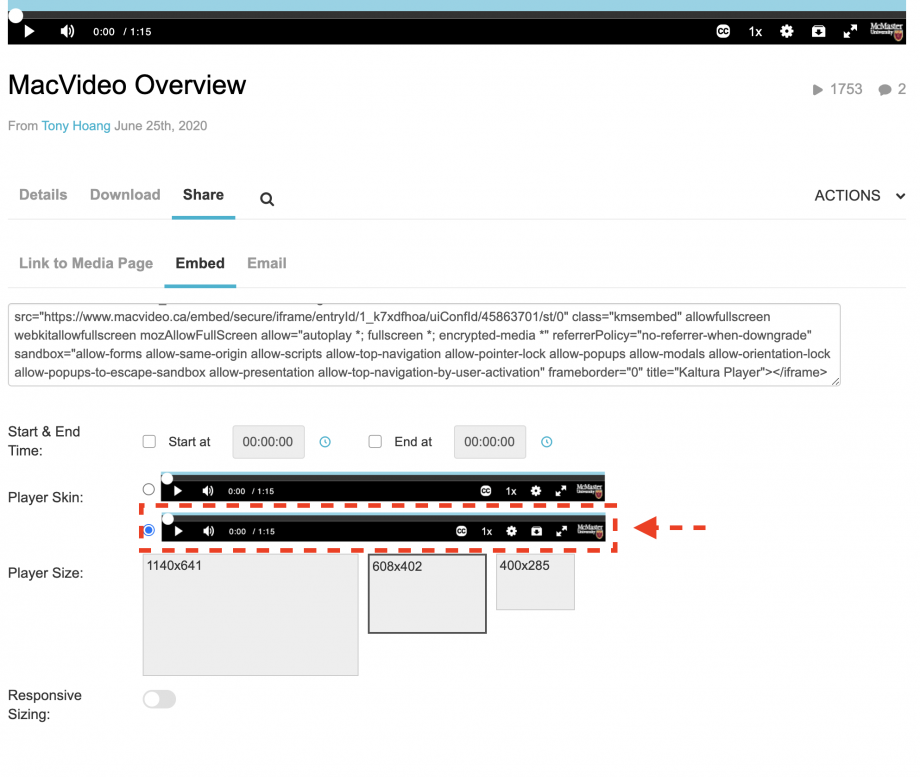Play the main video at the top

(x=29, y=31)
